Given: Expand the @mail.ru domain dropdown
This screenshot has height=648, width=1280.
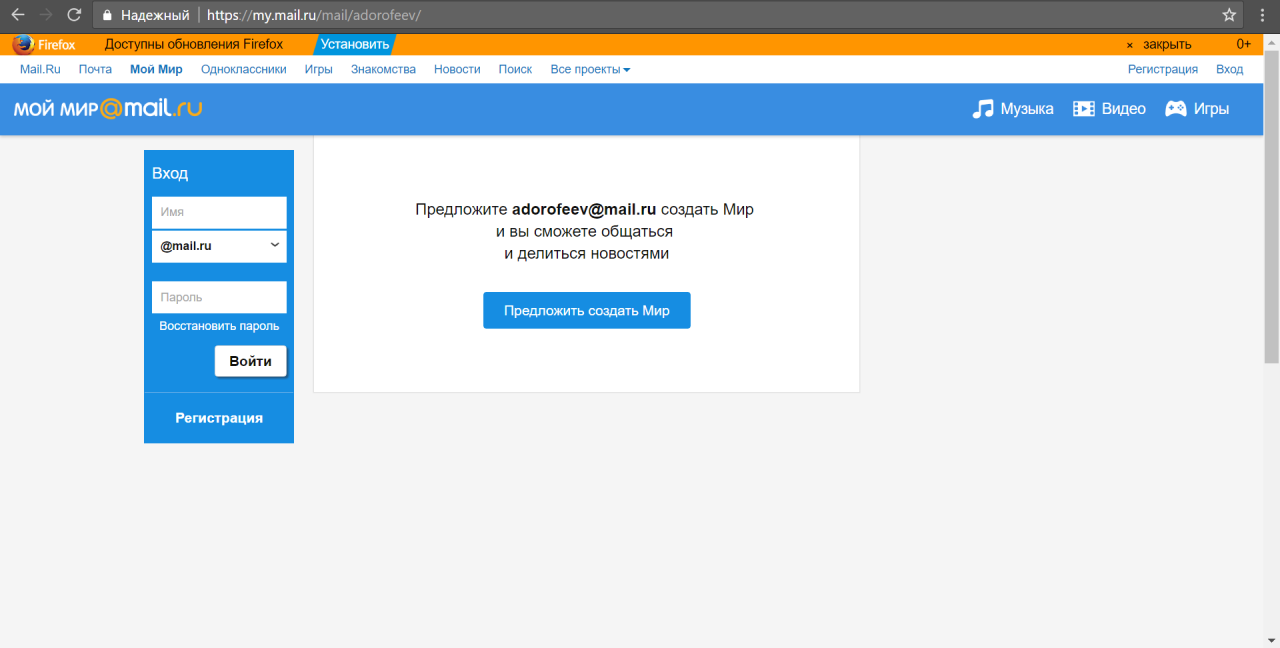Looking at the screenshot, I should click(219, 246).
